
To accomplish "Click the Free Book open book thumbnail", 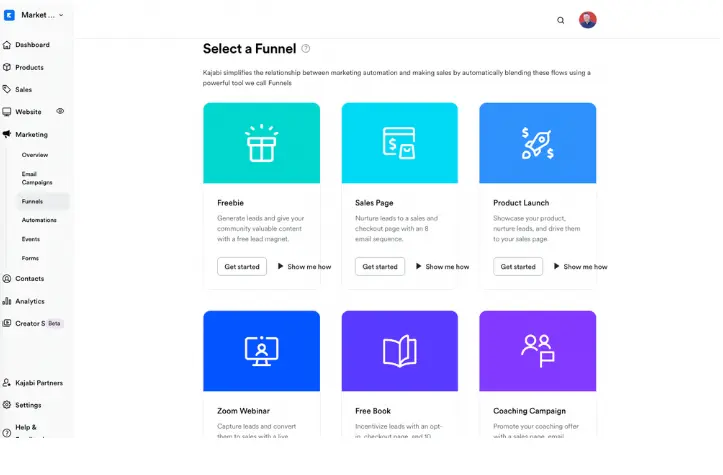I will [x=400, y=351].
